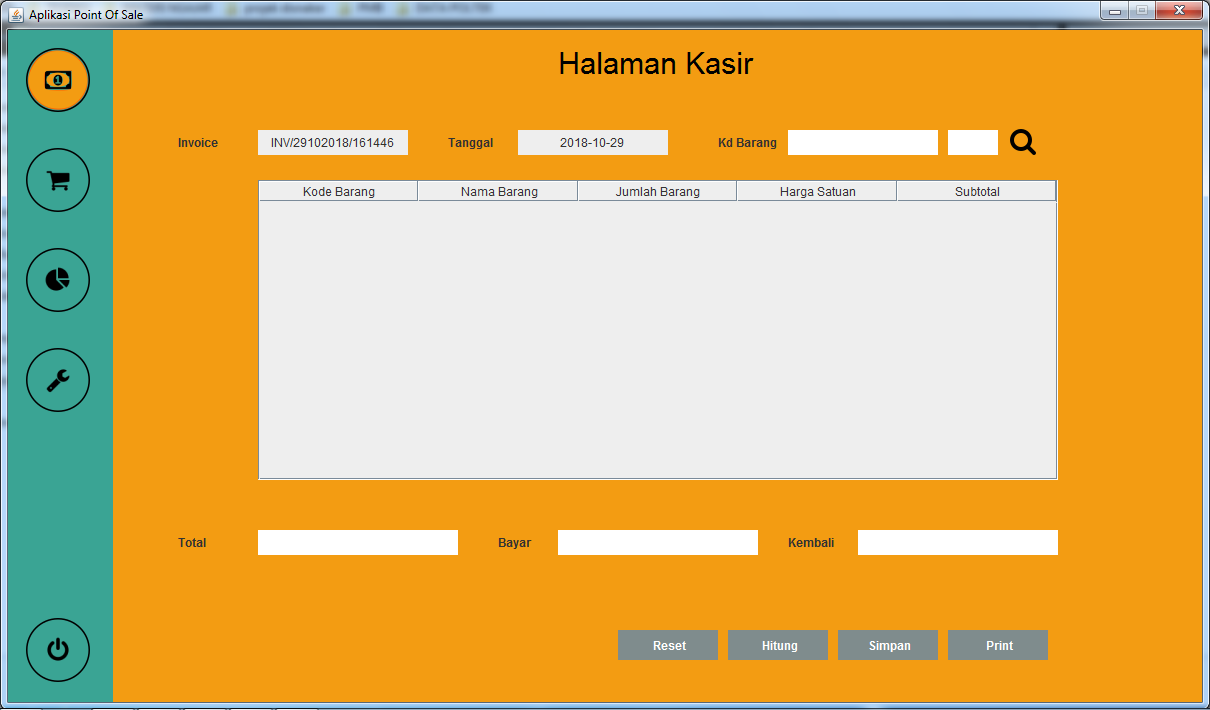Screen dimensions: 1210x710
Task: Select the wrench settings sidebar icon
Action: (x=57, y=380)
